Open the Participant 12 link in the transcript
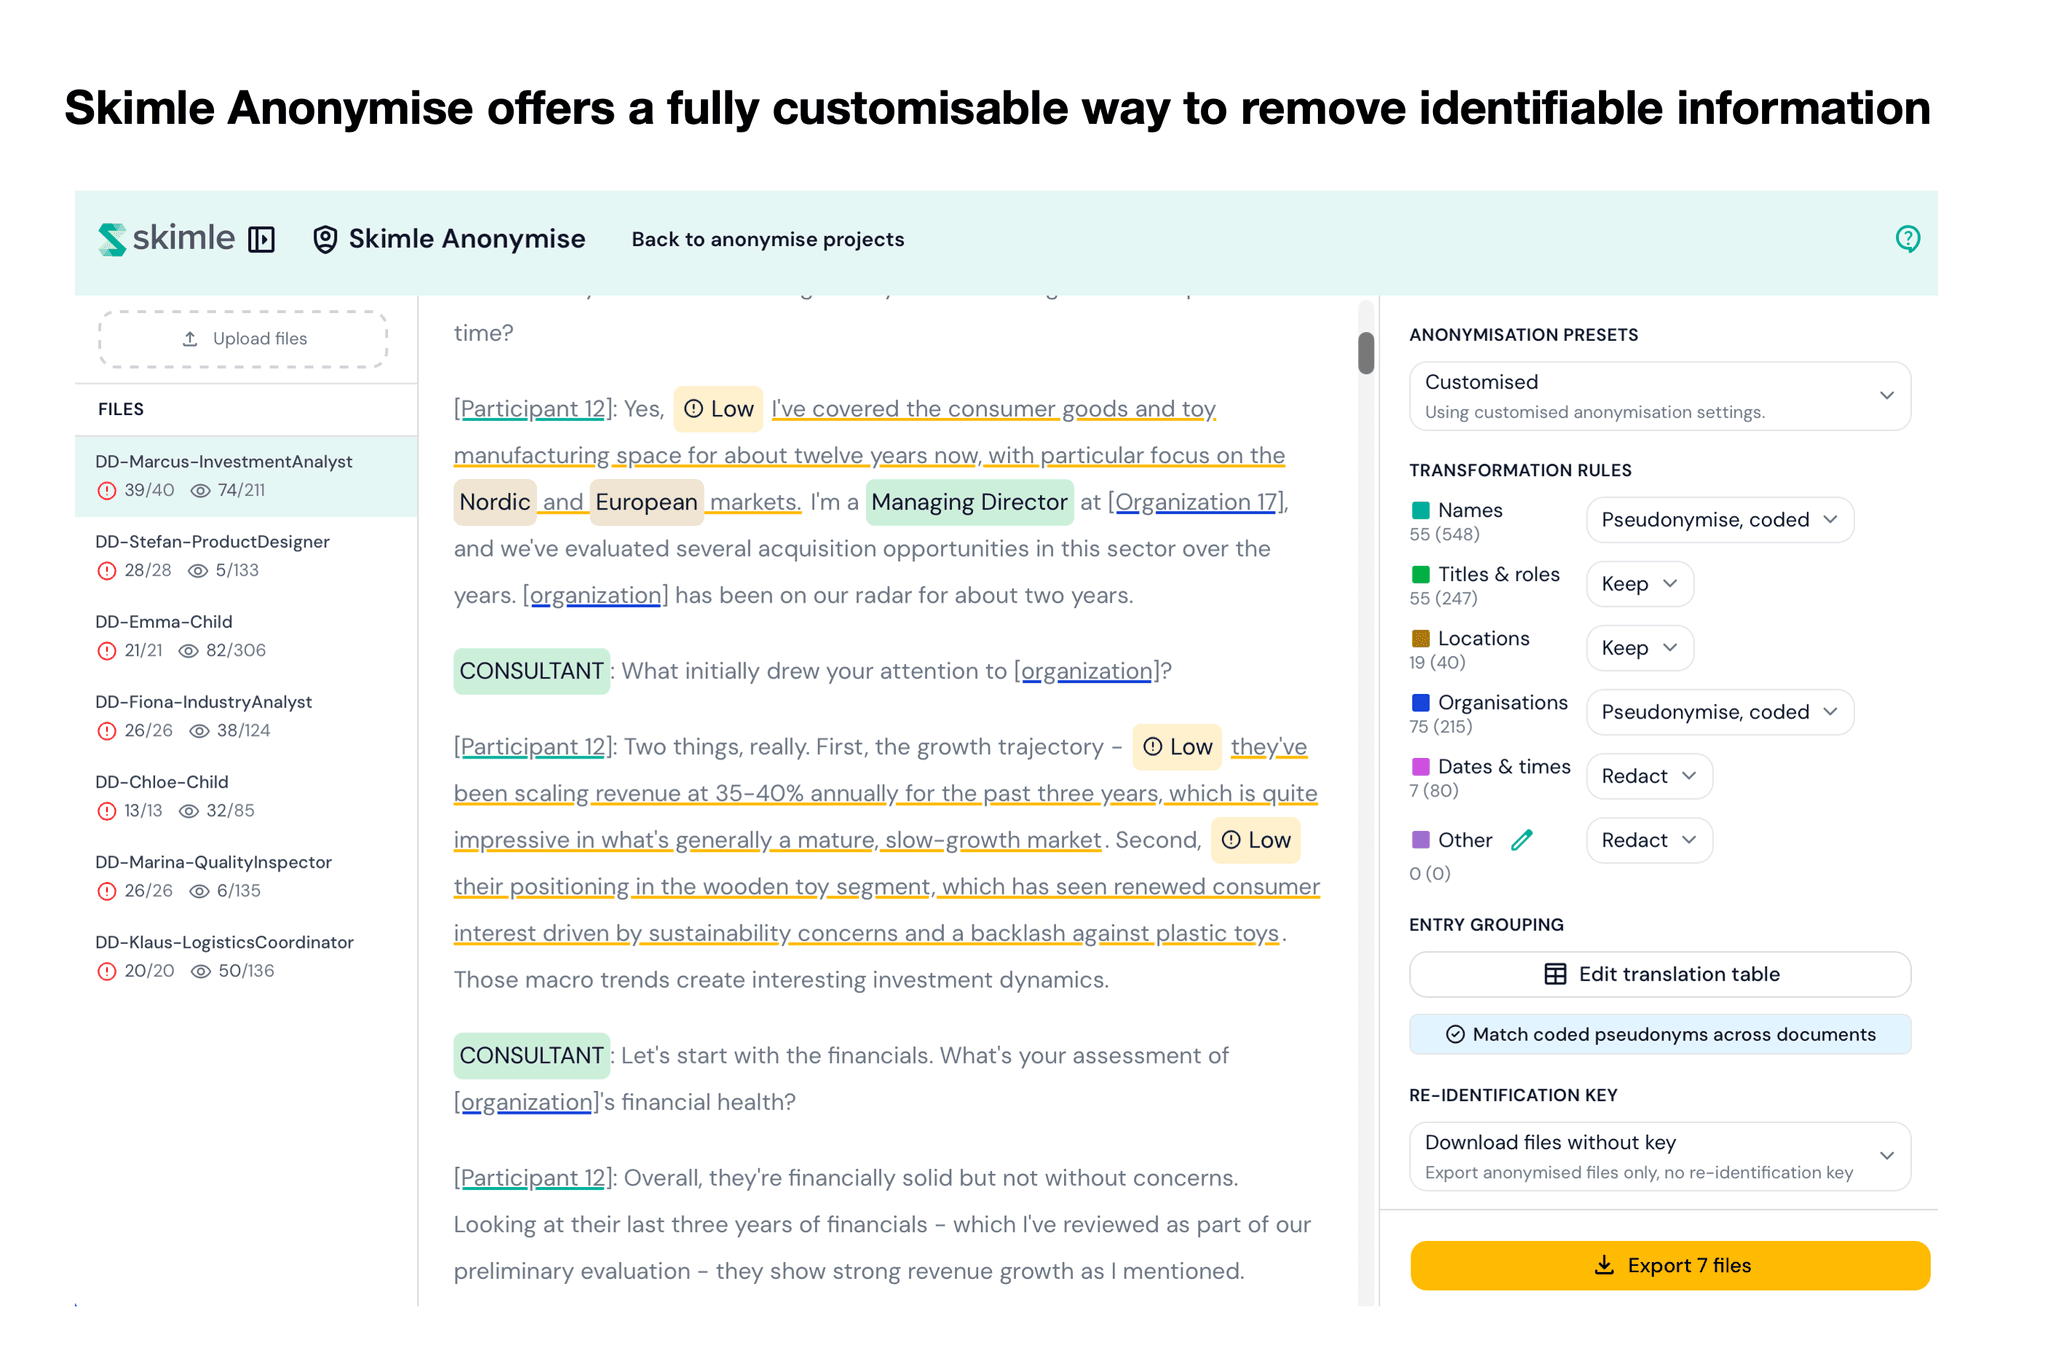 tap(532, 408)
